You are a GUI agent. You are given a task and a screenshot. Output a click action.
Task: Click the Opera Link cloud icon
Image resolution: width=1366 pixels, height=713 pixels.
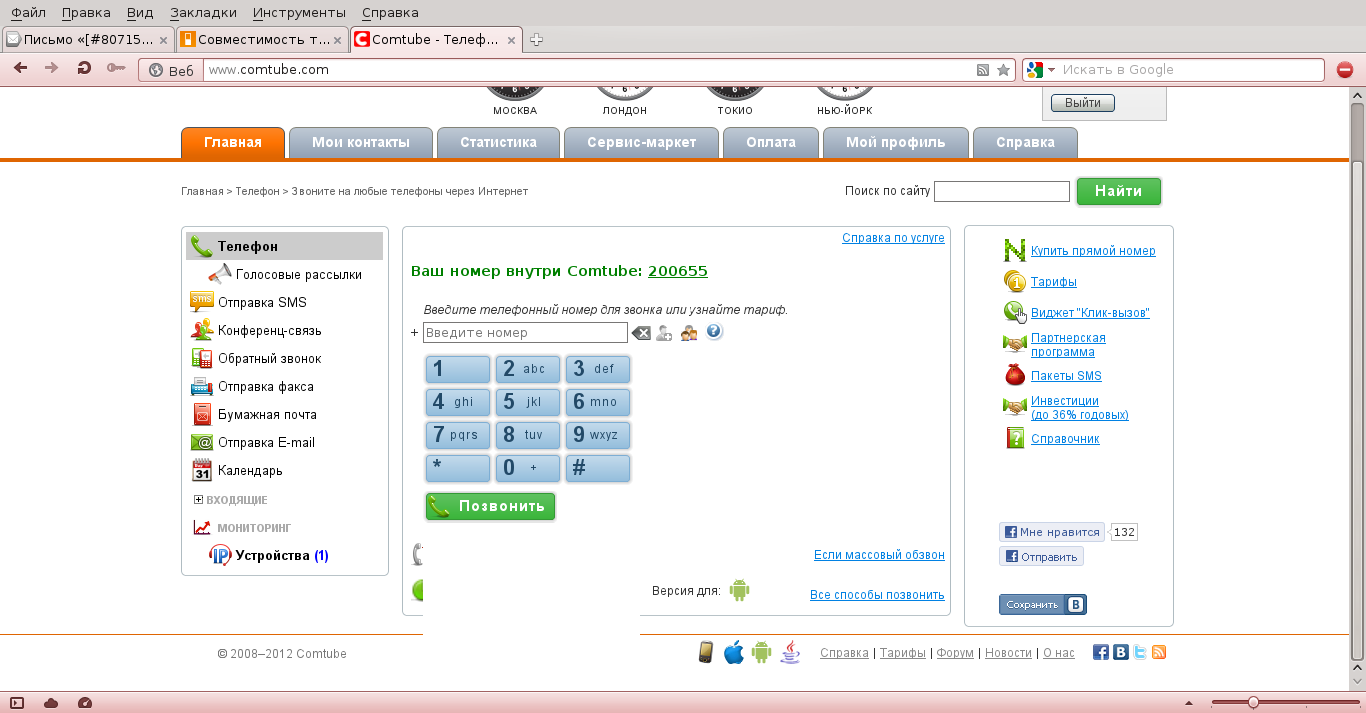(x=51, y=702)
